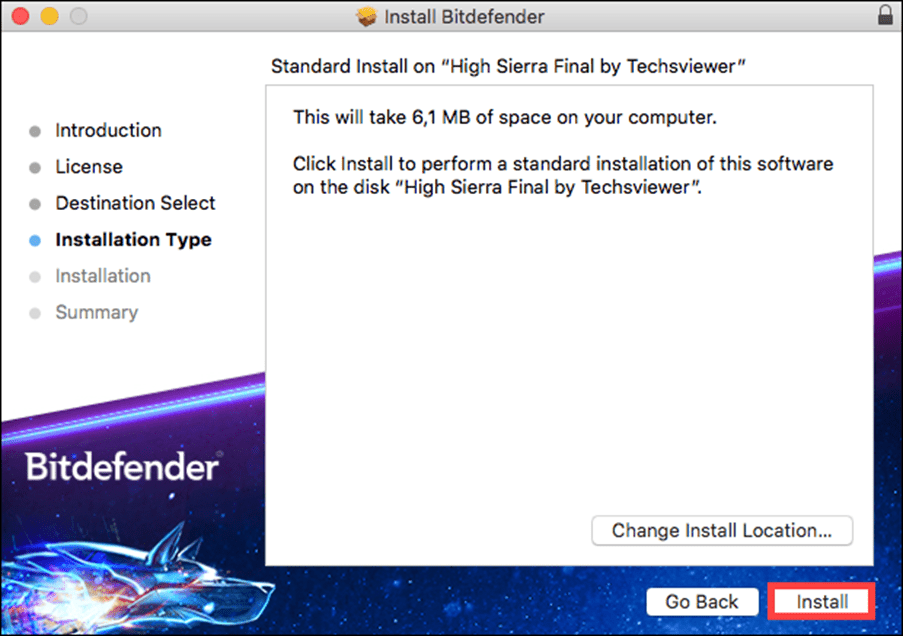The width and height of the screenshot is (903, 636).
Task: Click the Standard Install header text
Action: pyautogui.click(x=510, y=66)
